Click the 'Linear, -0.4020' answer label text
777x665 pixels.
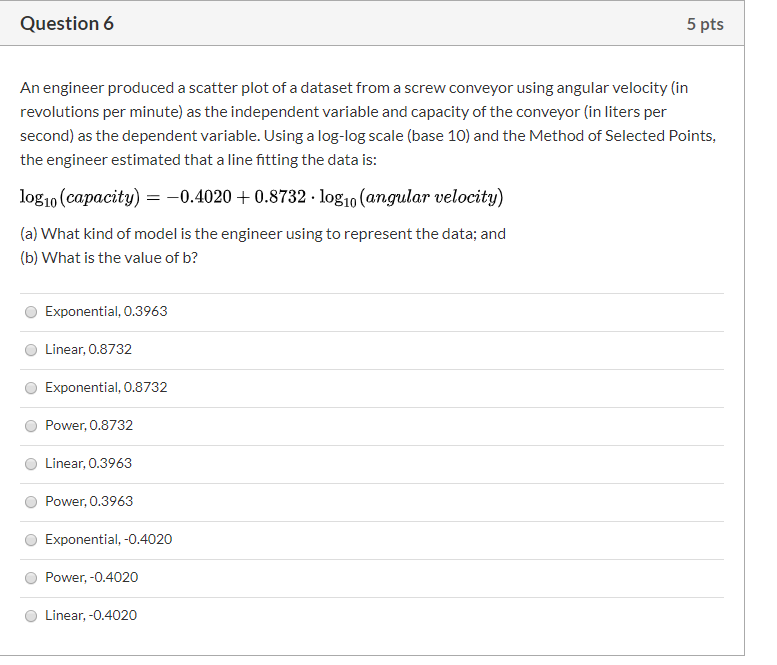(91, 615)
